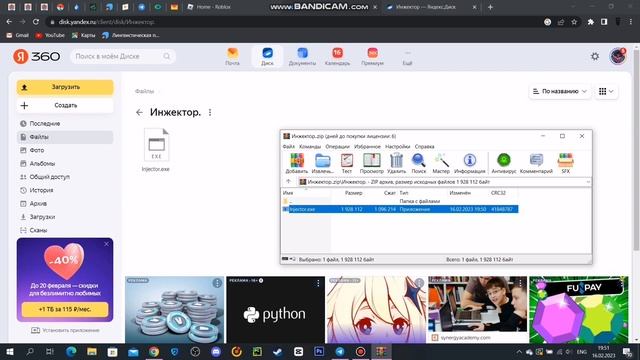Click the Загрузить upload button

coord(65,87)
